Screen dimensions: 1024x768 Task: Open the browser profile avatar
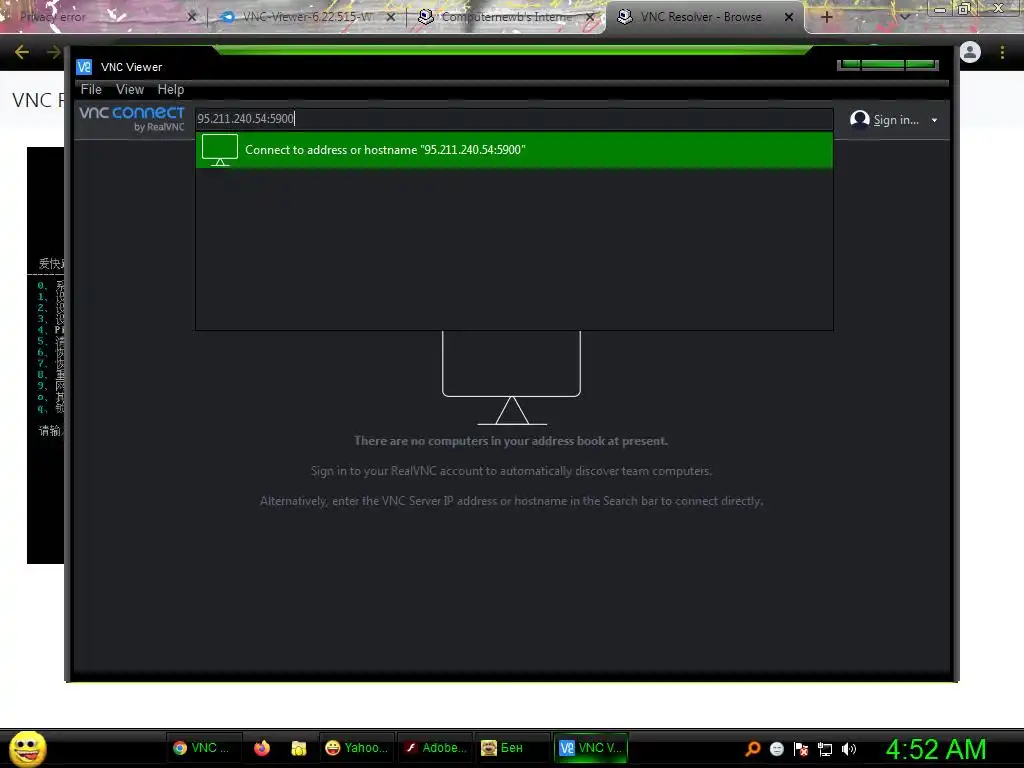(x=970, y=52)
